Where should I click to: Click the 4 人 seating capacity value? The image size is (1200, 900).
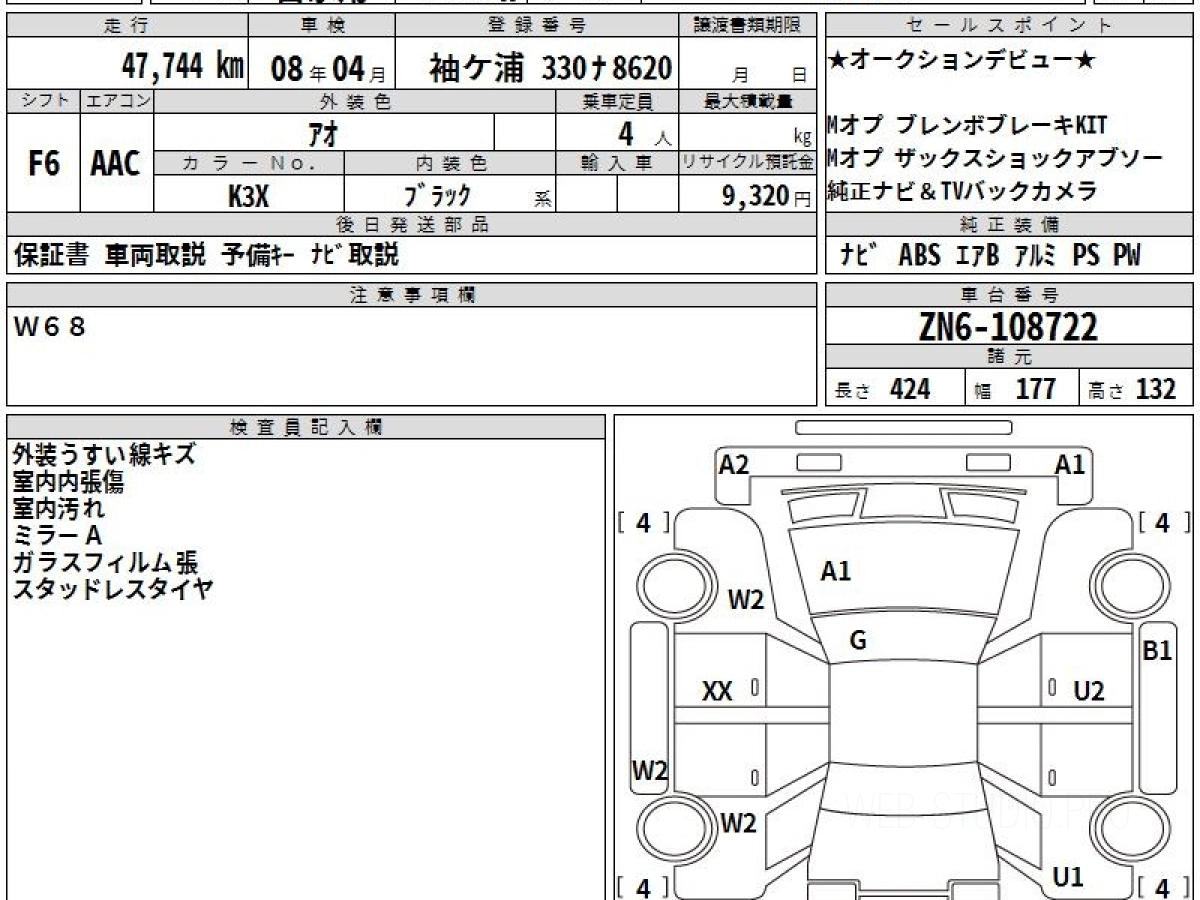click(644, 132)
